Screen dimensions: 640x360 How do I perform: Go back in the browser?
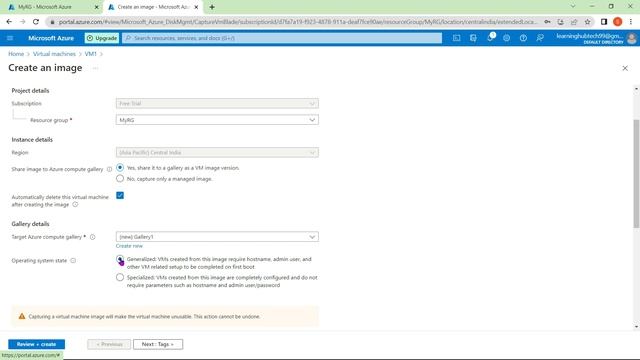click(9, 22)
